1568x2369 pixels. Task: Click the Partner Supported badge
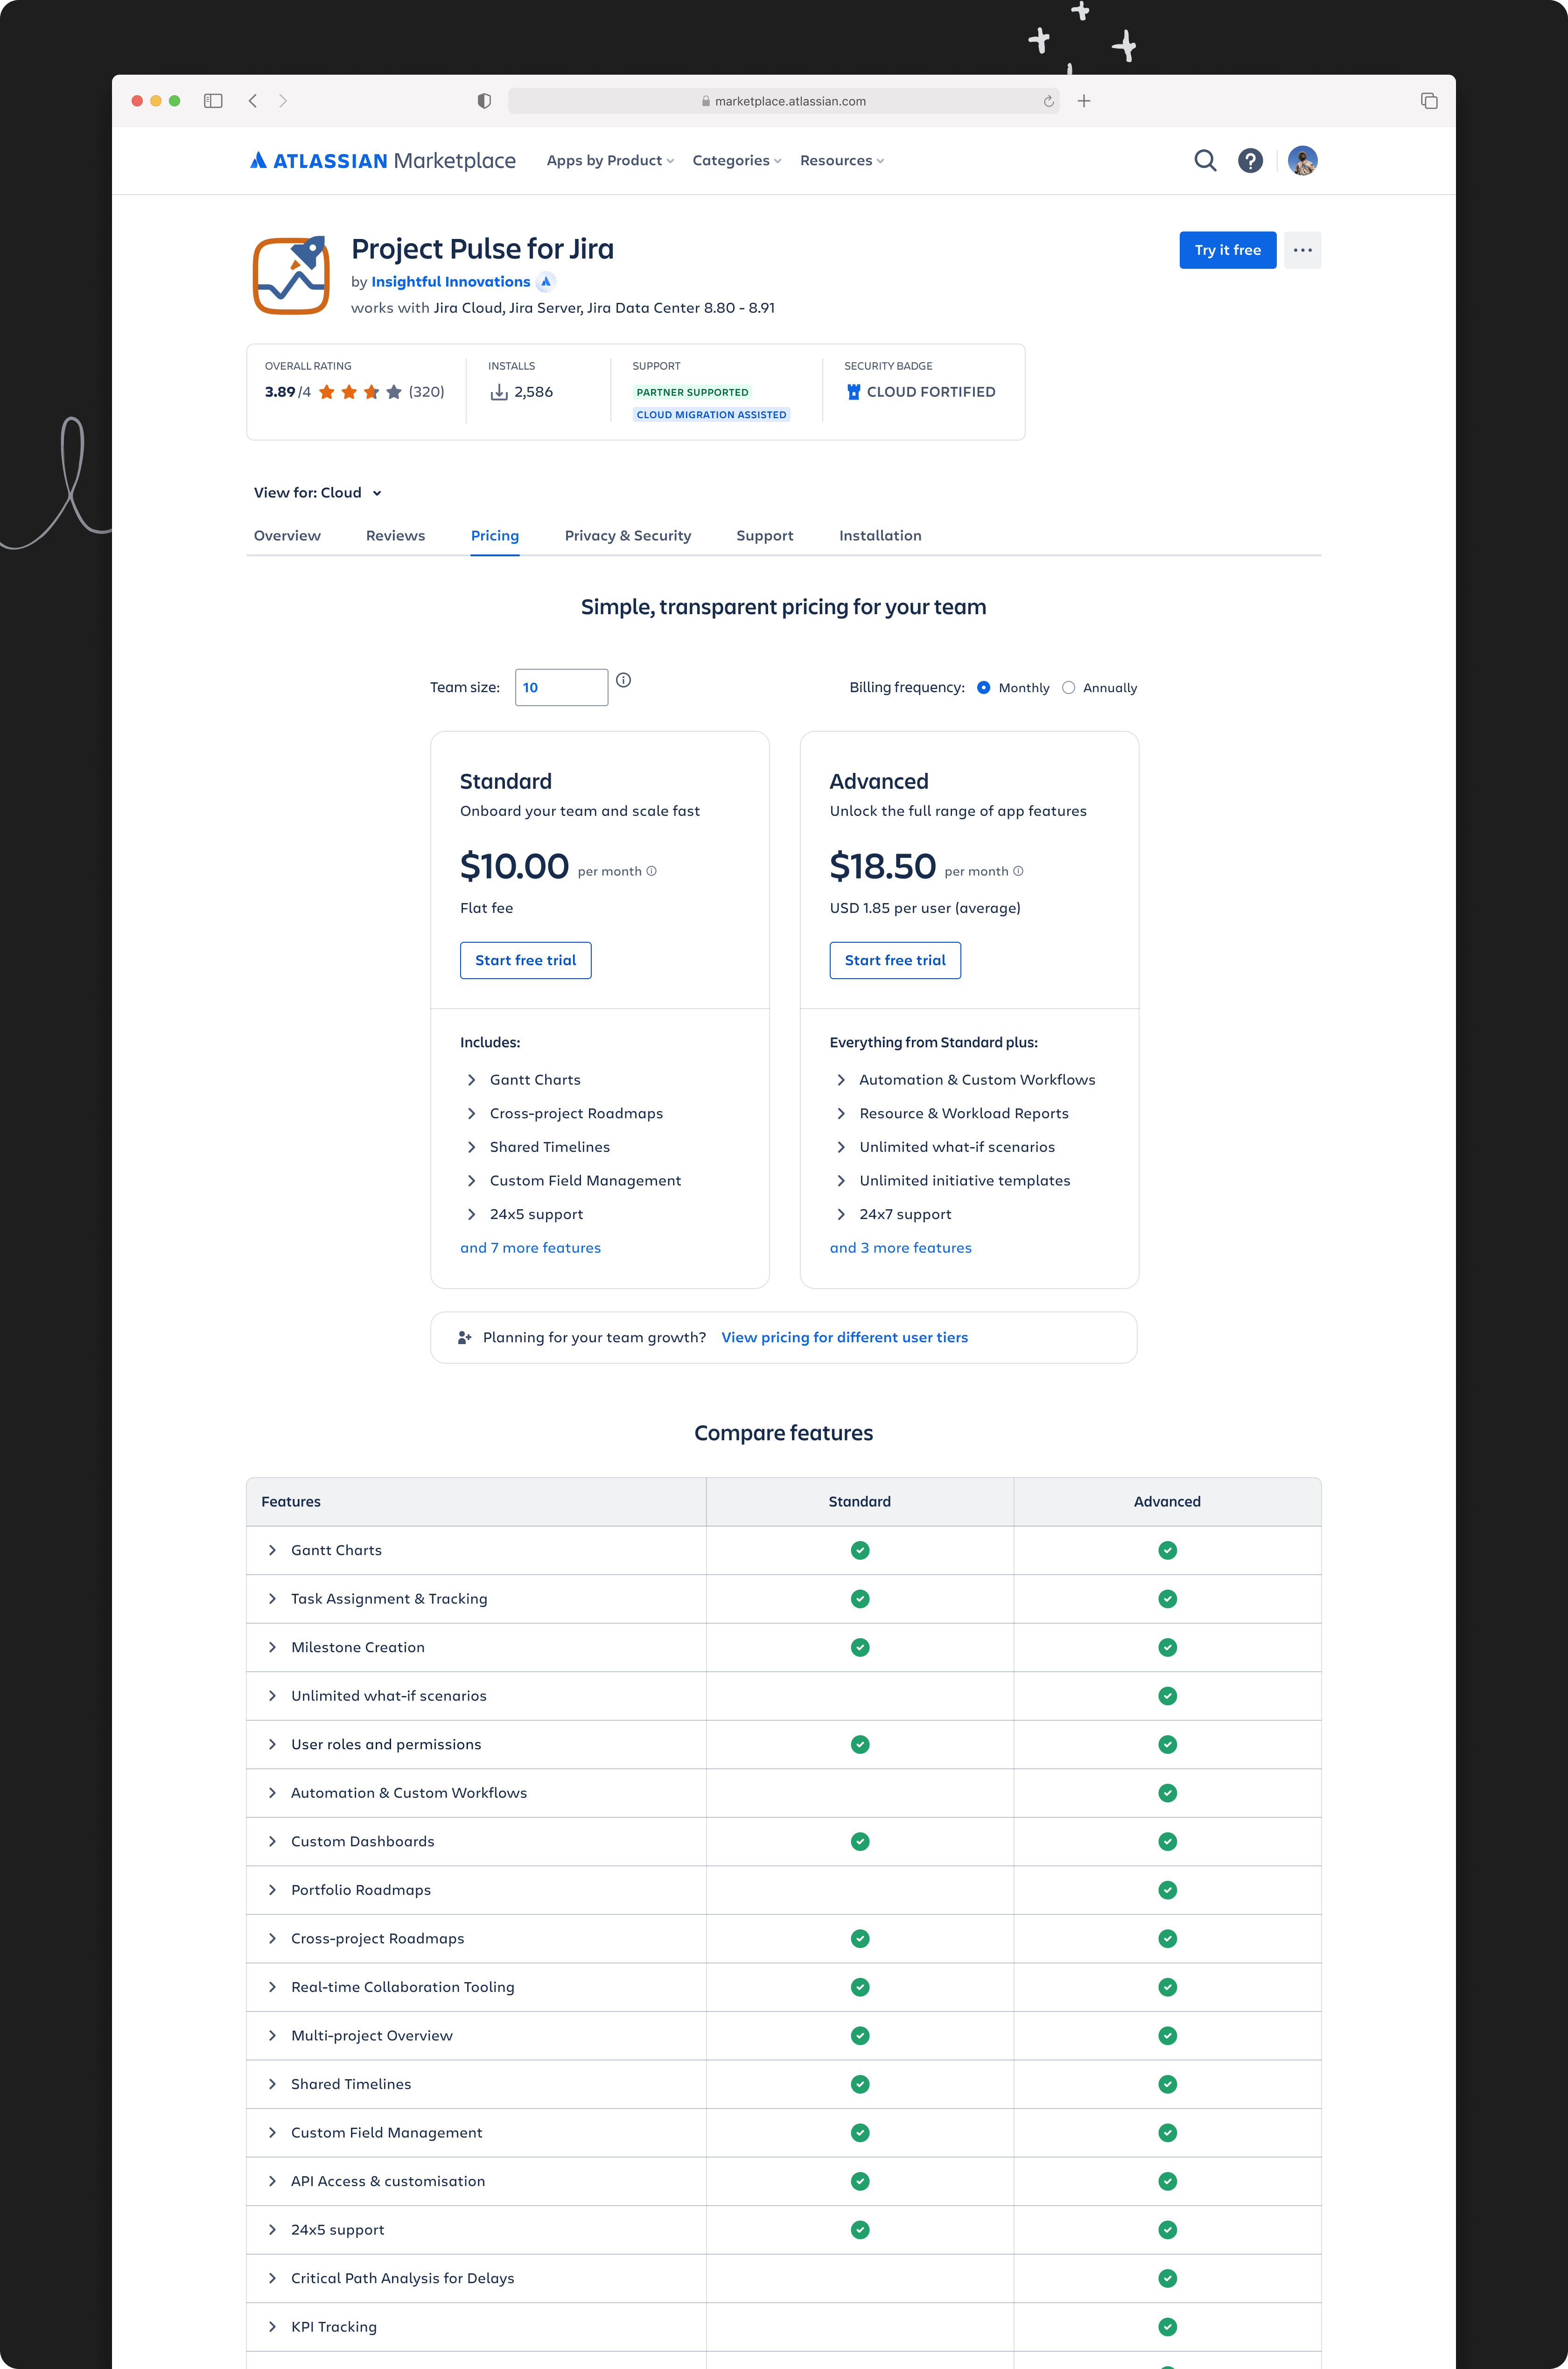click(x=692, y=392)
